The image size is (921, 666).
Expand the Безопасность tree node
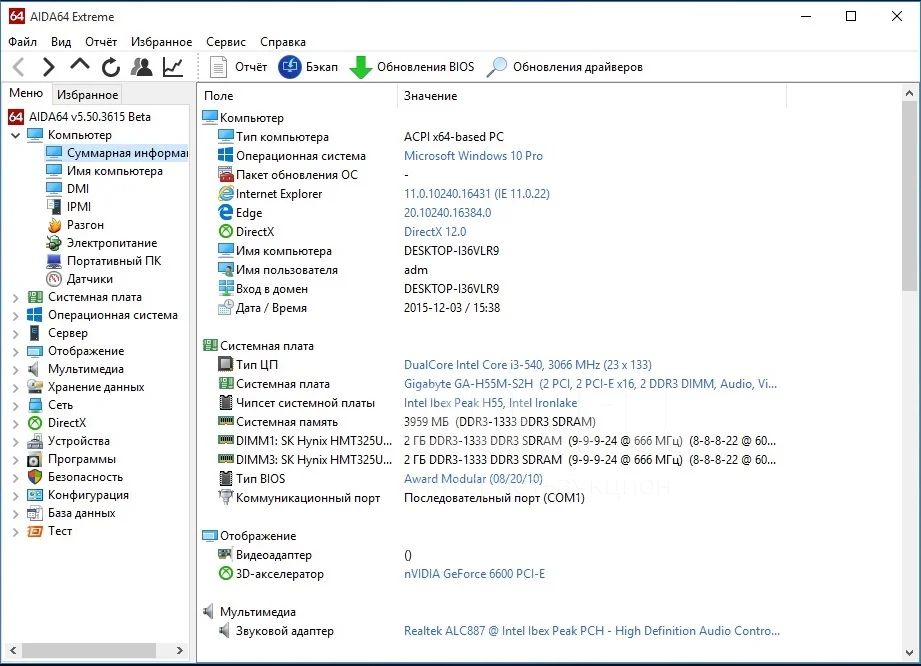[16, 477]
